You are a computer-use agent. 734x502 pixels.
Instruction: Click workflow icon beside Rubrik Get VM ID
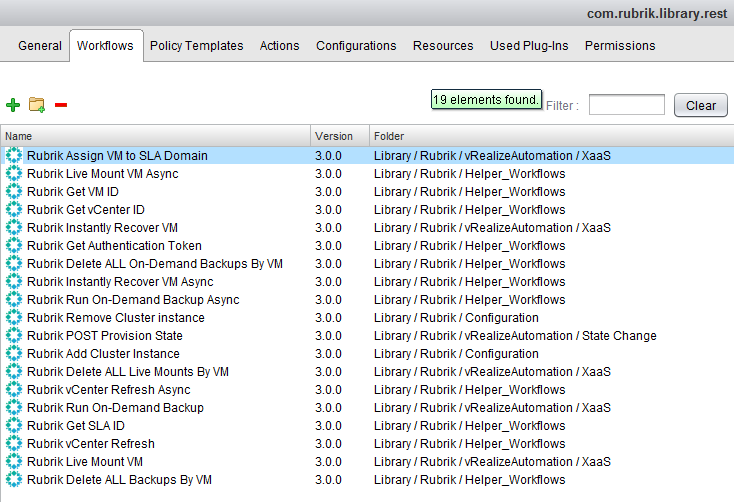(14, 192)
